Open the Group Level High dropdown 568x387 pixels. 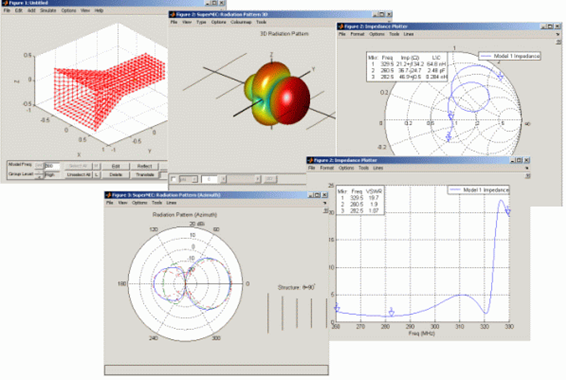(x=52, y=175)
